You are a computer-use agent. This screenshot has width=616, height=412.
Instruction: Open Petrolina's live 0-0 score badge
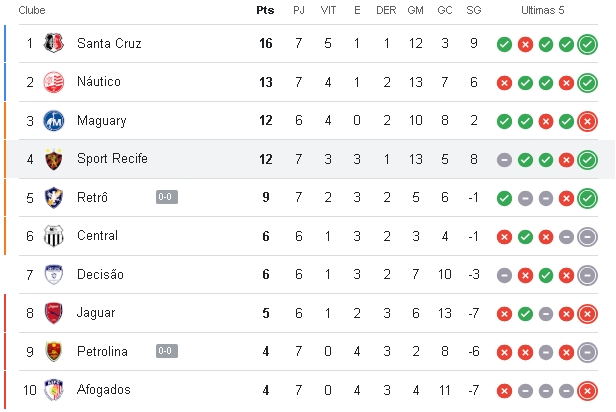tap(167, 351)
